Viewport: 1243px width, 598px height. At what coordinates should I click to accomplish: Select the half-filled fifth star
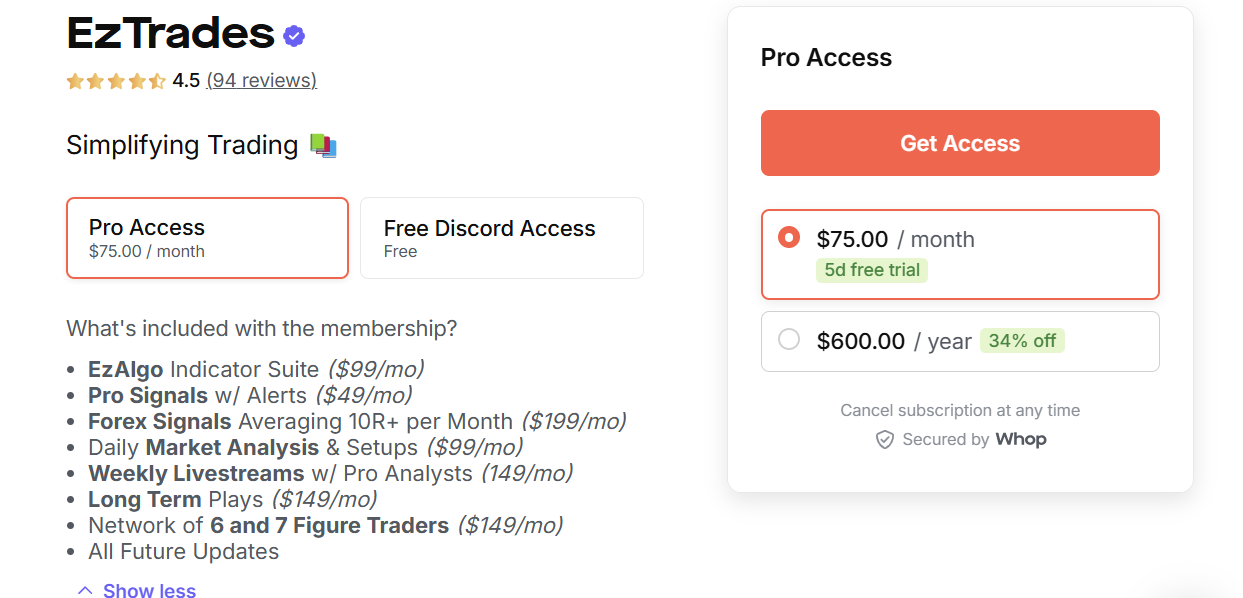[x=155, y=81]
